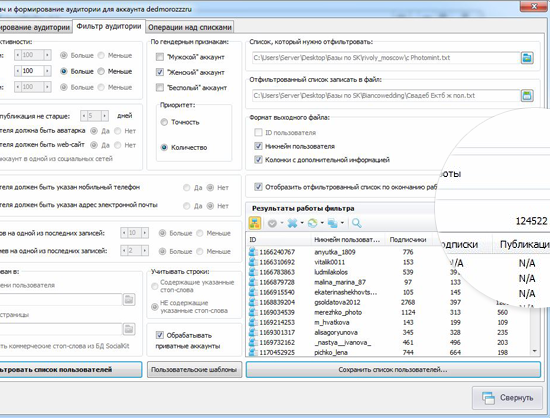Uncheck the "Женский" аккаунт checkbox
Viewport: 550px width, 418px height.
coord(160,72)
